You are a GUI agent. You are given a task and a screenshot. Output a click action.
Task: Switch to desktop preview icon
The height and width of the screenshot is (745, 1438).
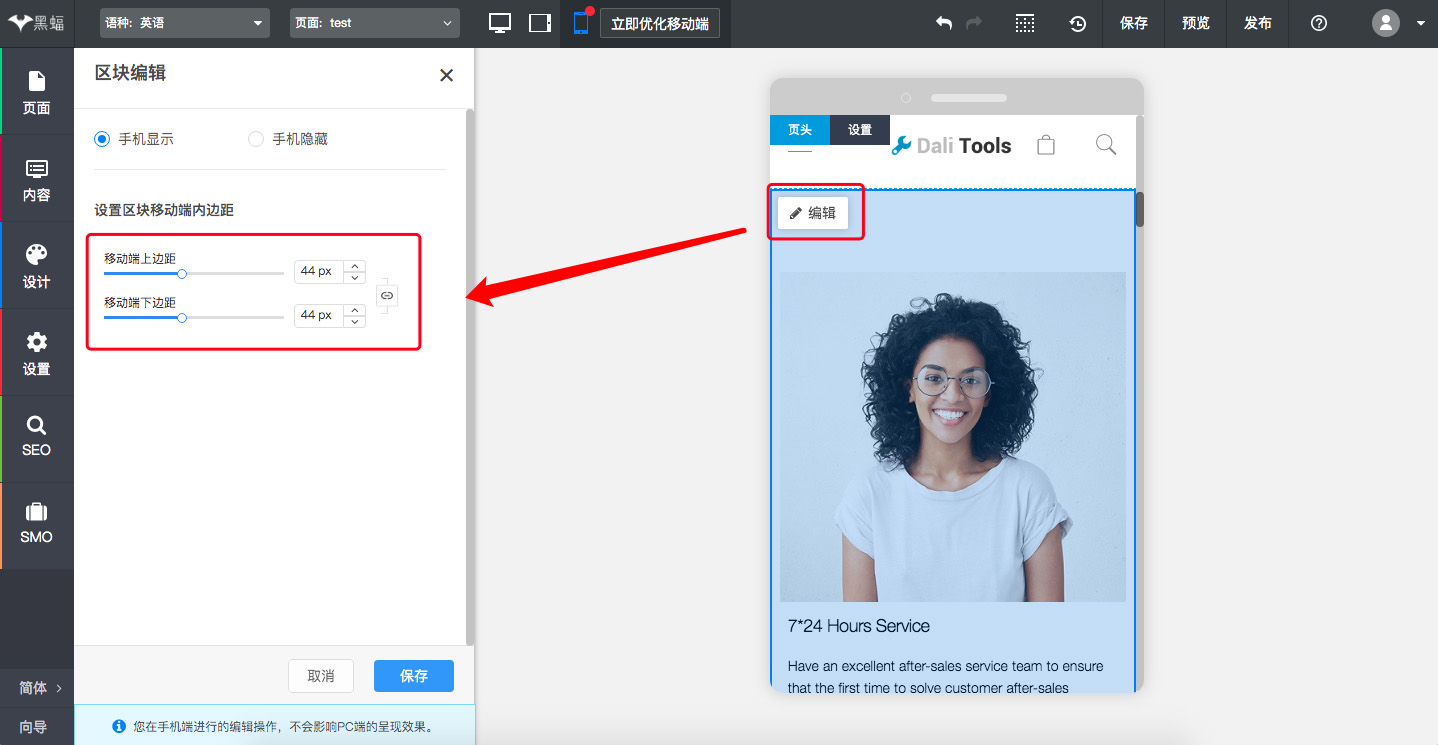[500, 23]
